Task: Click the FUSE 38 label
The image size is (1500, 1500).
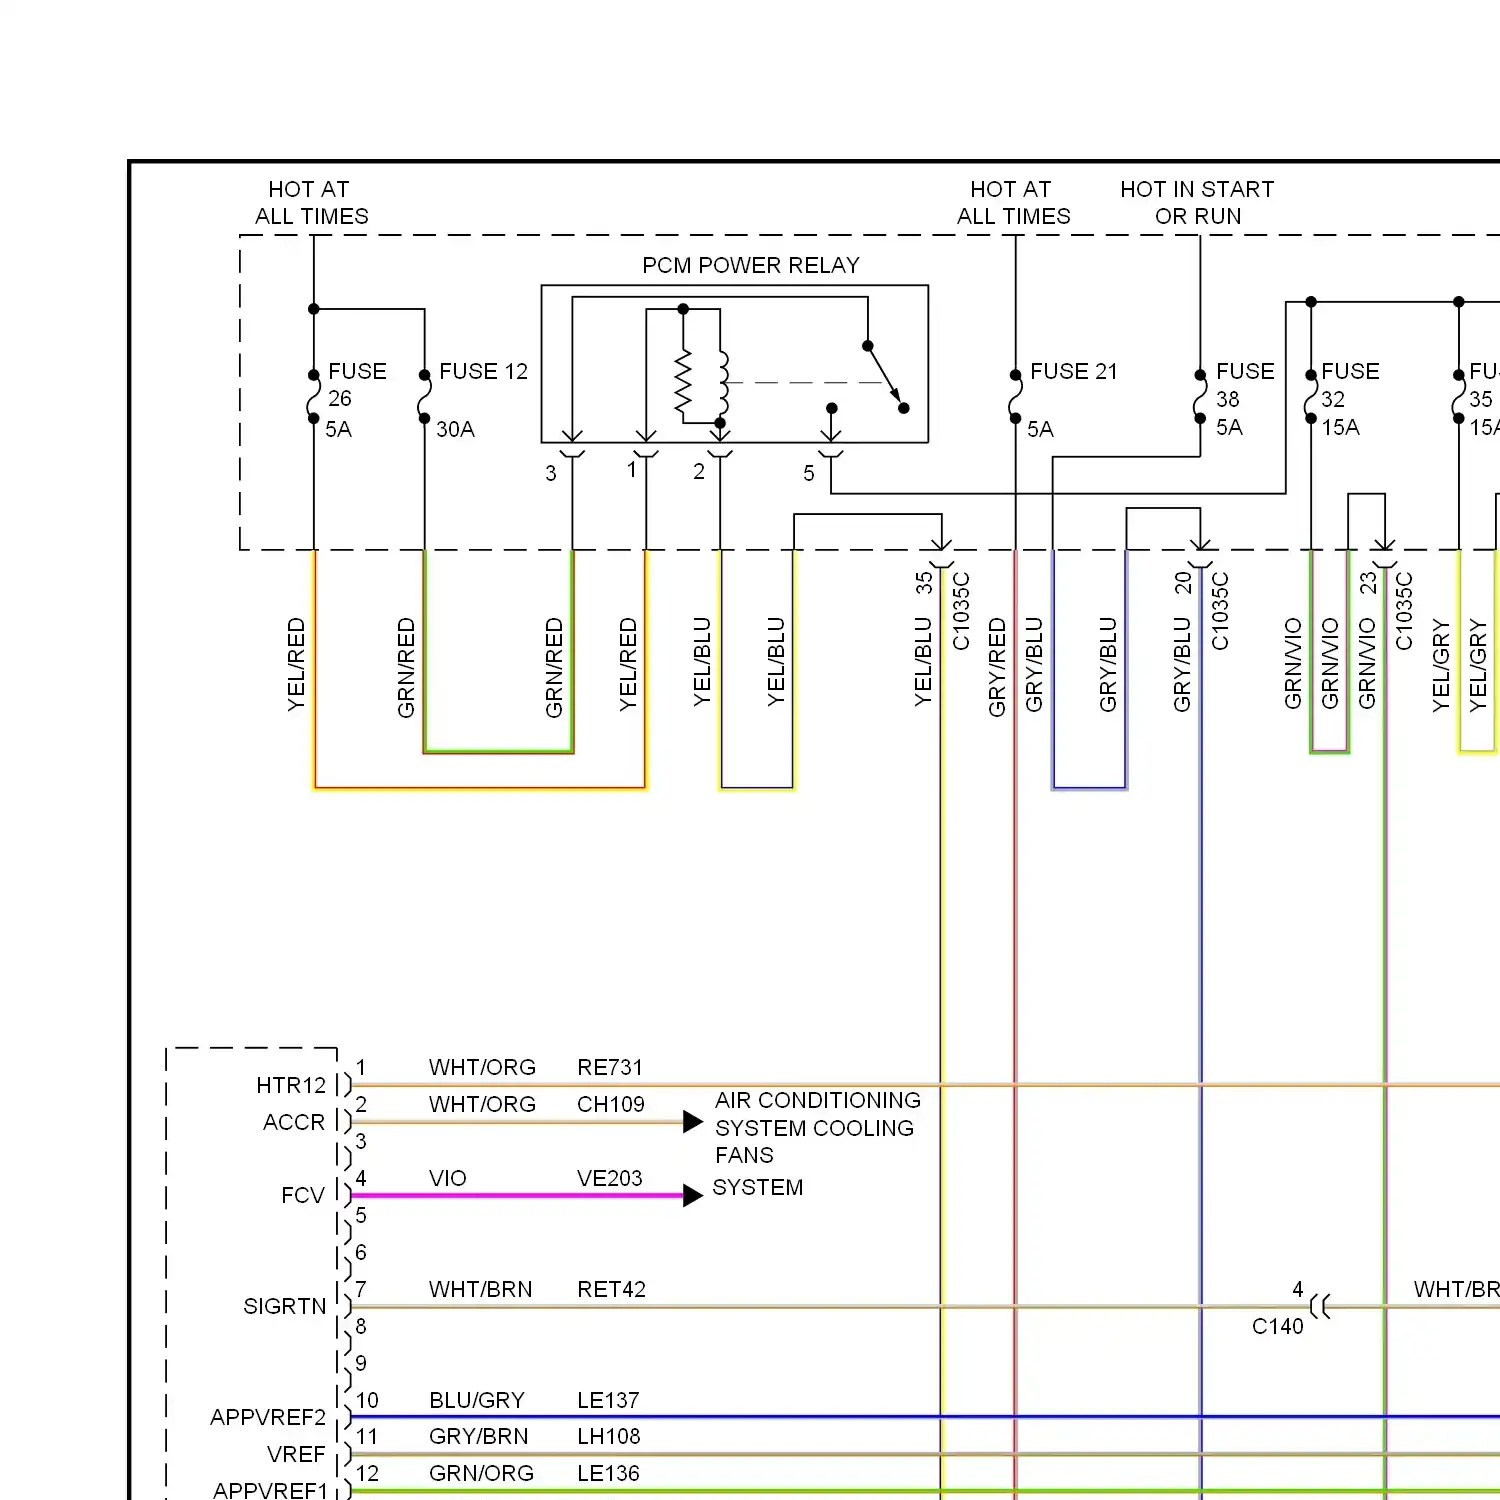Action: click(x=1245, y=385)
